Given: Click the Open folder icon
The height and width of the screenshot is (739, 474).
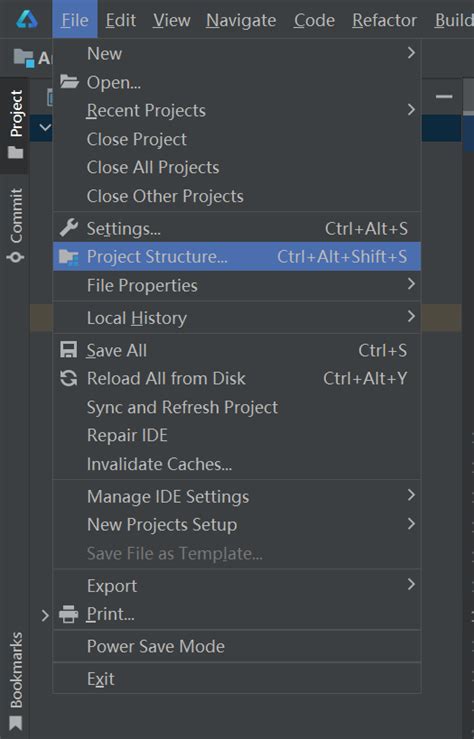Looking at the screenshot, I should 69,82.
